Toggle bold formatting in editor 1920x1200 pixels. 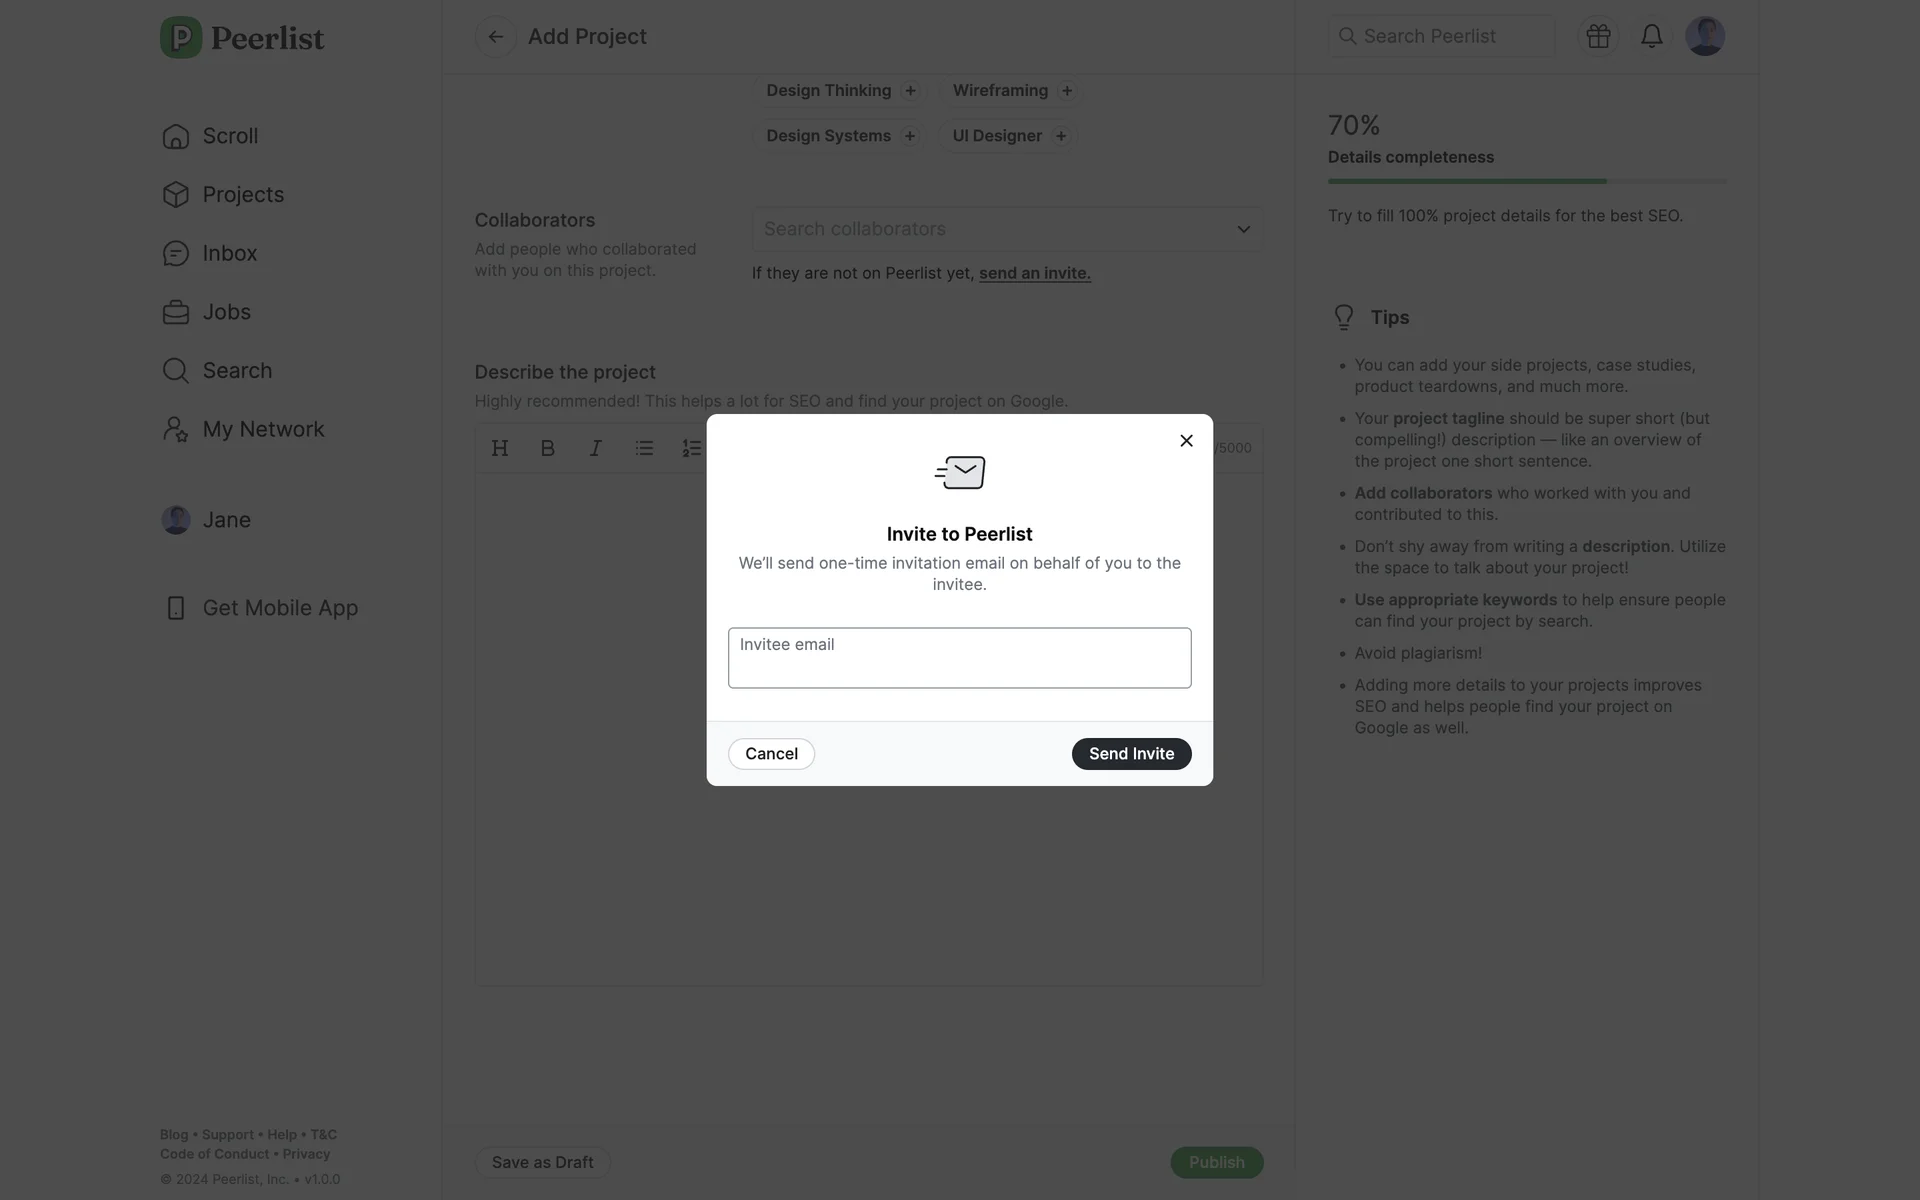tap(547, 448)
